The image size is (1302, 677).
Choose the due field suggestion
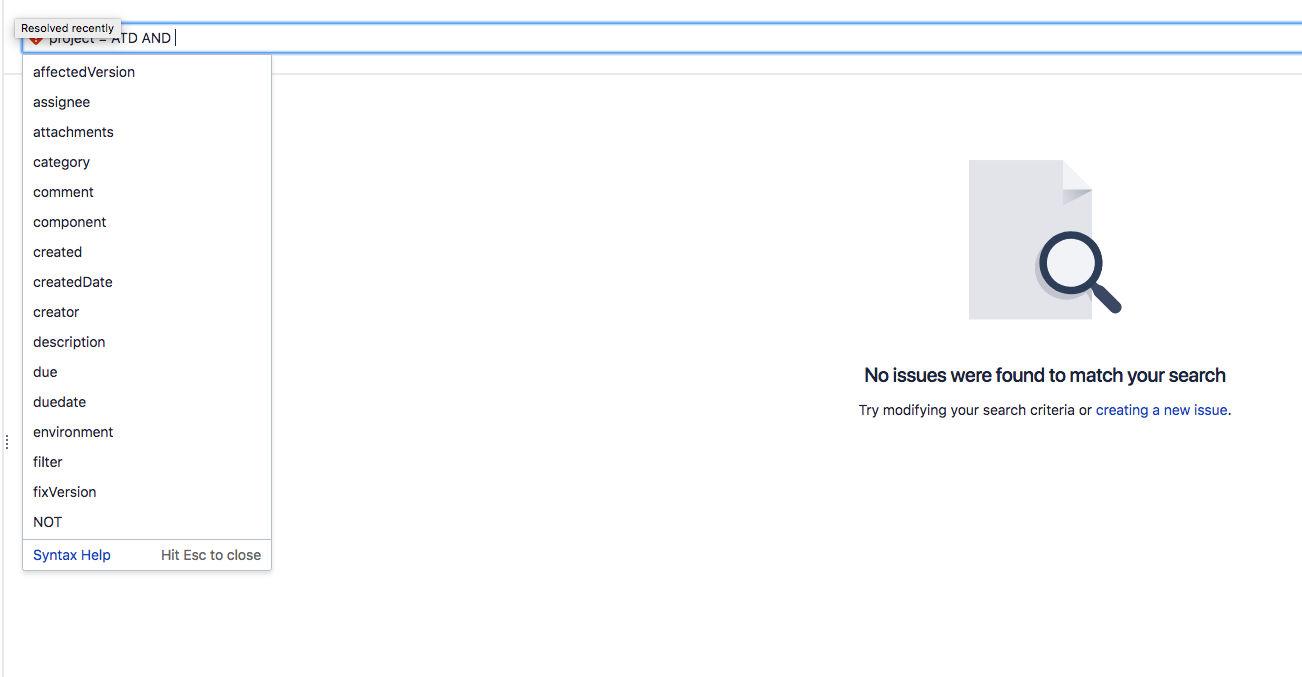coord(147,372)
